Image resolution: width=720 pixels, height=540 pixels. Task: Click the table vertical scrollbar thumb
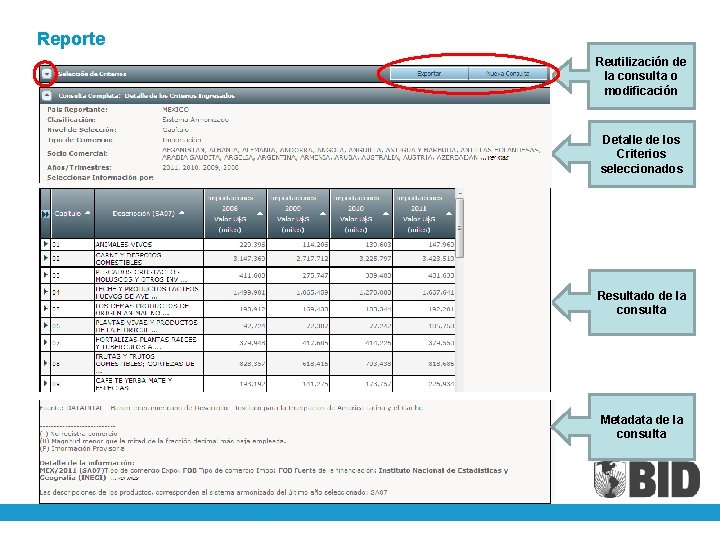pos(460,228)
